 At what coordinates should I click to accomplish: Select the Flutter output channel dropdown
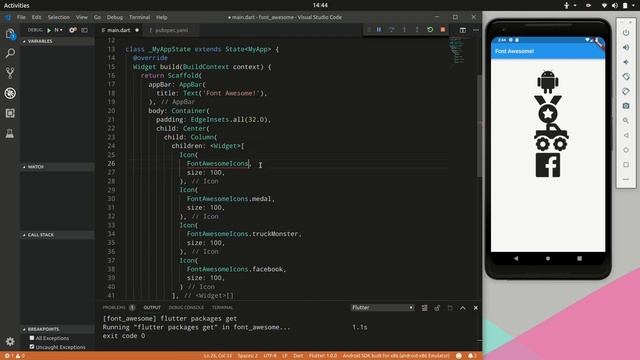pyautogui.click(x=382, y=308)
